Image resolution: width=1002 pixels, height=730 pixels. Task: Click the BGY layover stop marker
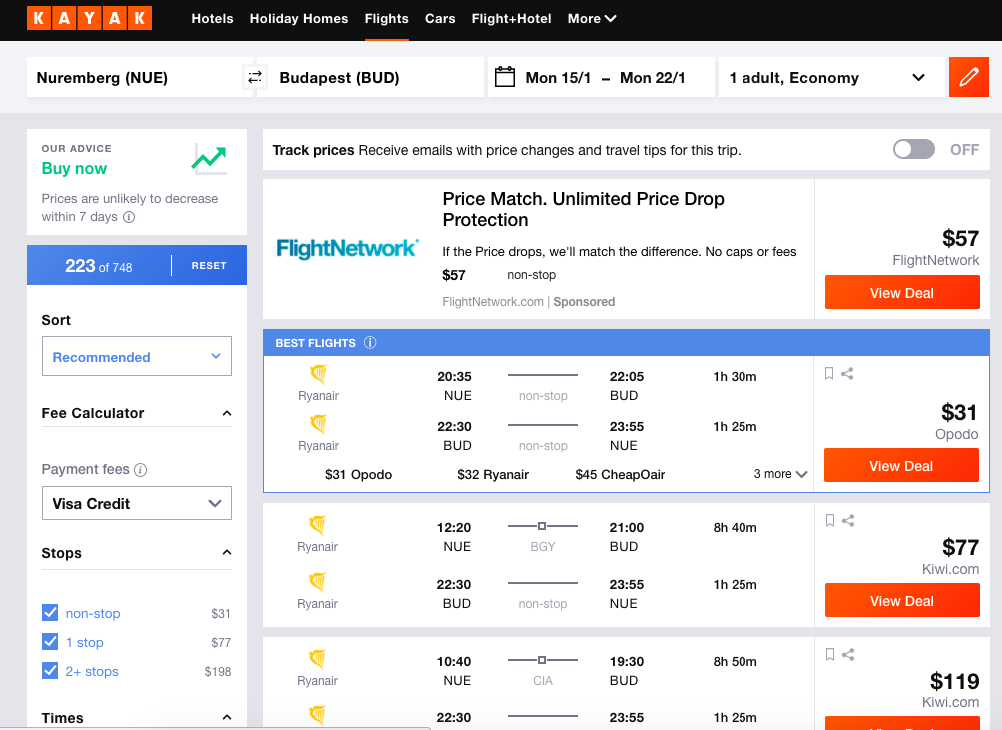[x=542, y=526]
